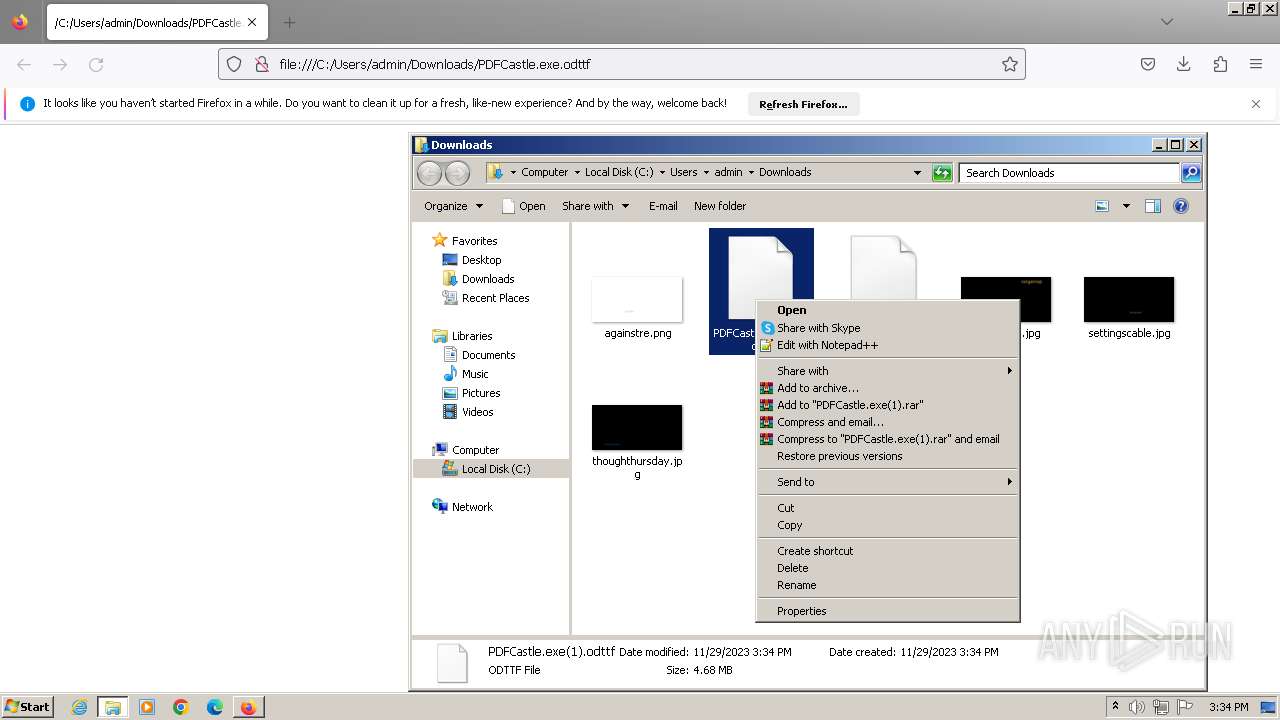Open a new Firefox tab with plus
Viewport: 1280px width, 720px height.
pos(289,22)
